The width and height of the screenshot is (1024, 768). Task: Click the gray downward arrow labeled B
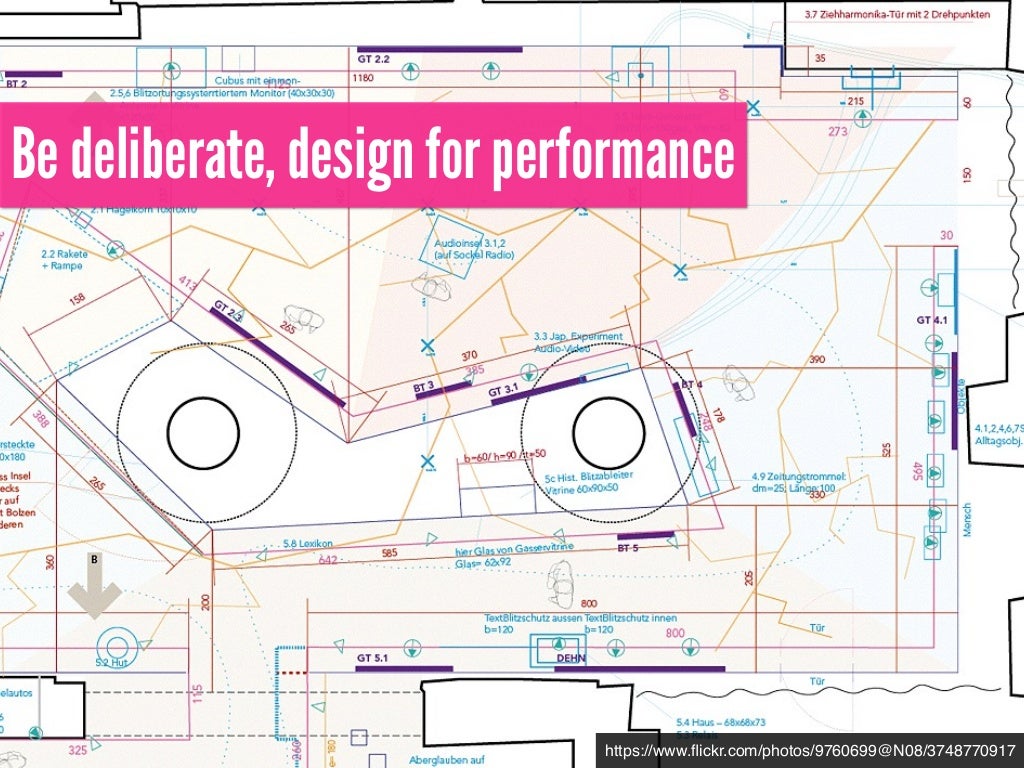coord(95,586)
